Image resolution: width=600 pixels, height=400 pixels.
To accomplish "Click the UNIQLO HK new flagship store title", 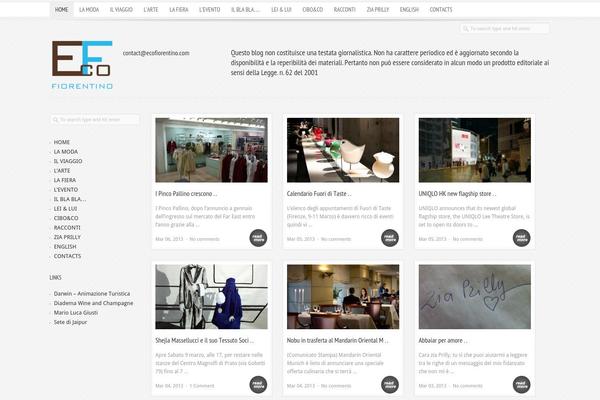I will click(457, 194).
